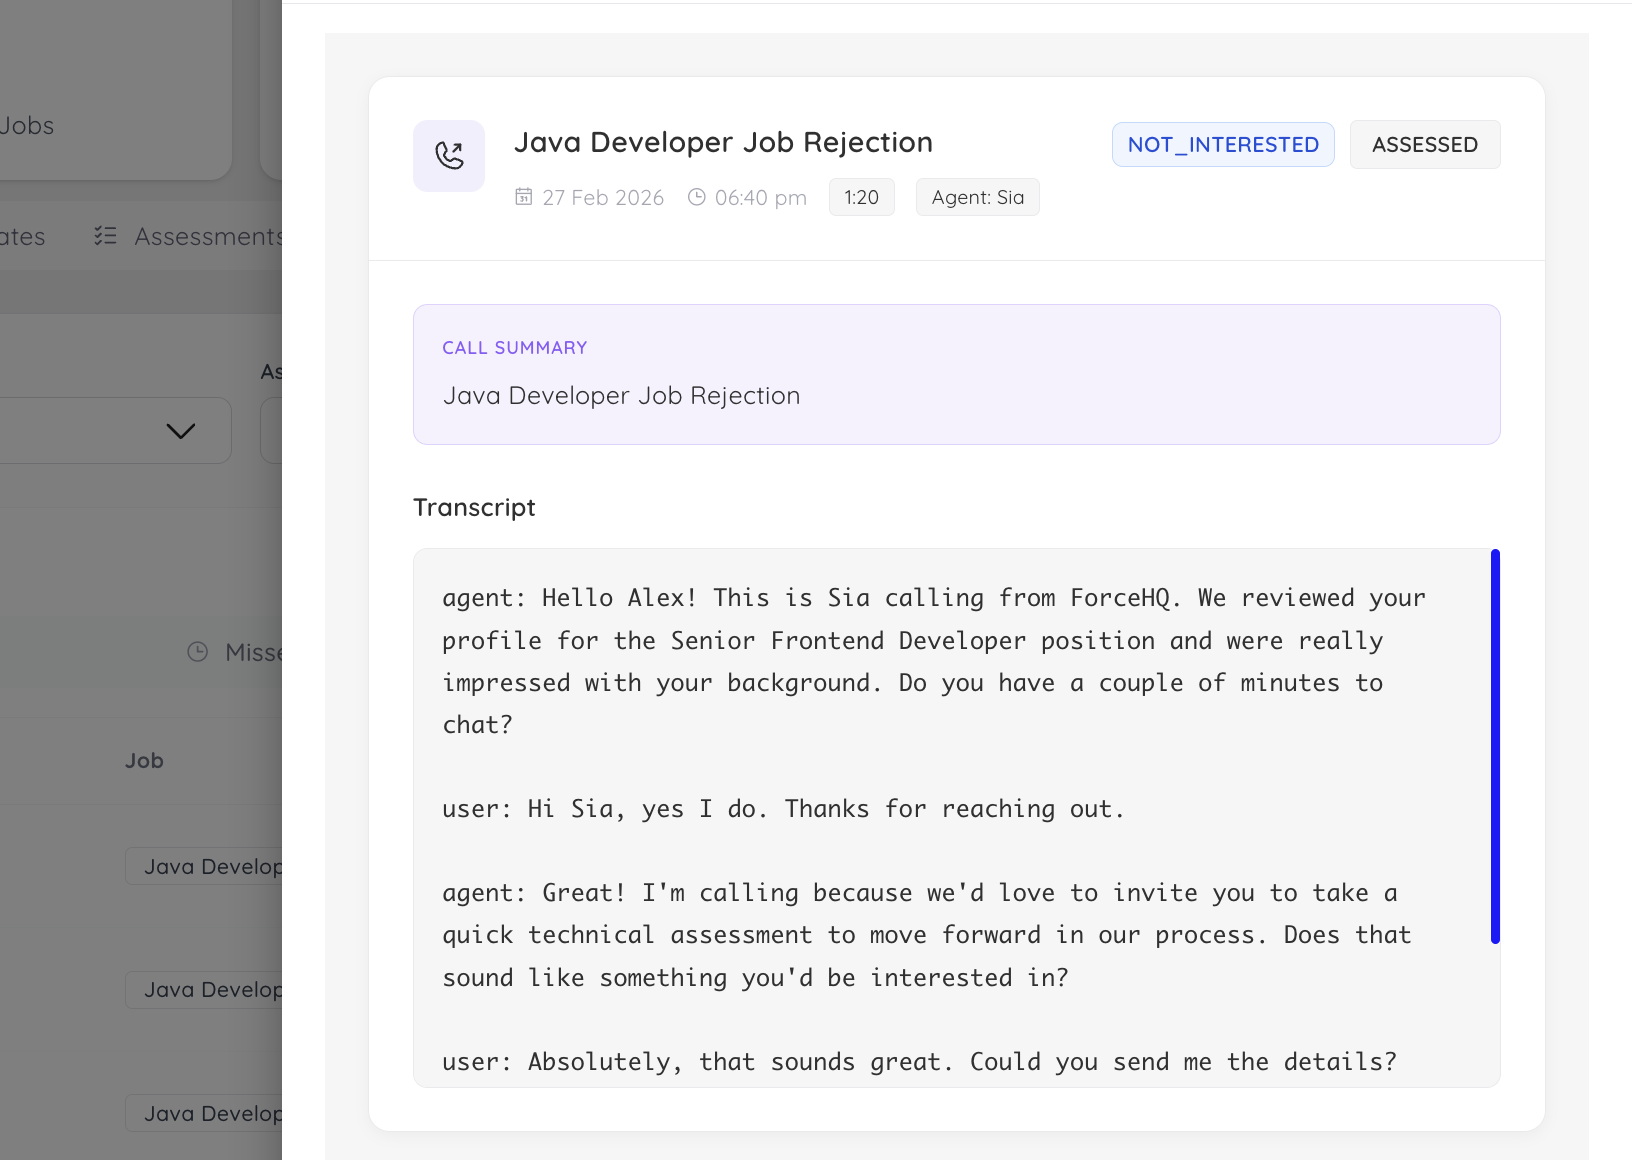Open the Assessments tab in the background page
Viewport: 1632px width, 1160px height.
188,237
